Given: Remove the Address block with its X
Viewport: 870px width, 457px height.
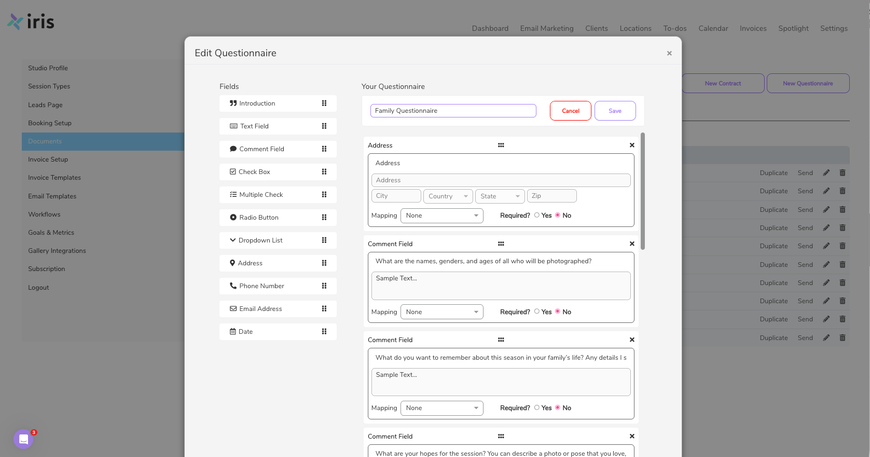Looking at the screenshot, I should 631,145.
